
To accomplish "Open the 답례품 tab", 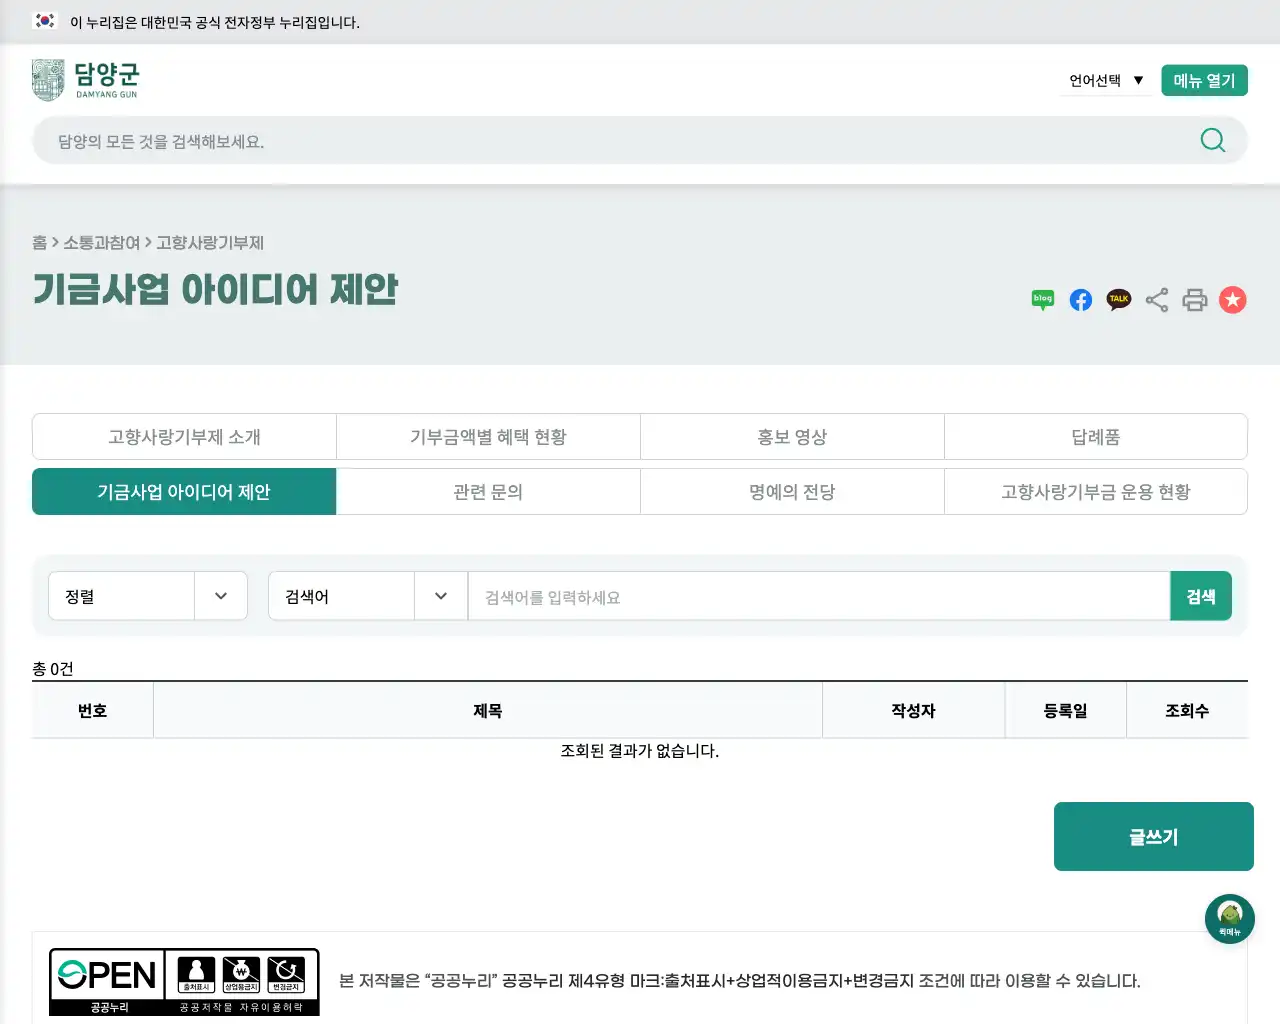I will tap(1095, 436).
